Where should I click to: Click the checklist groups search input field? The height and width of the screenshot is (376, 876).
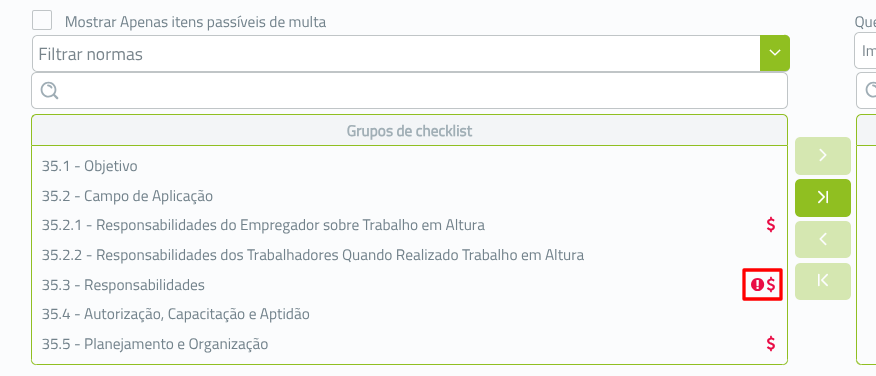410,91
